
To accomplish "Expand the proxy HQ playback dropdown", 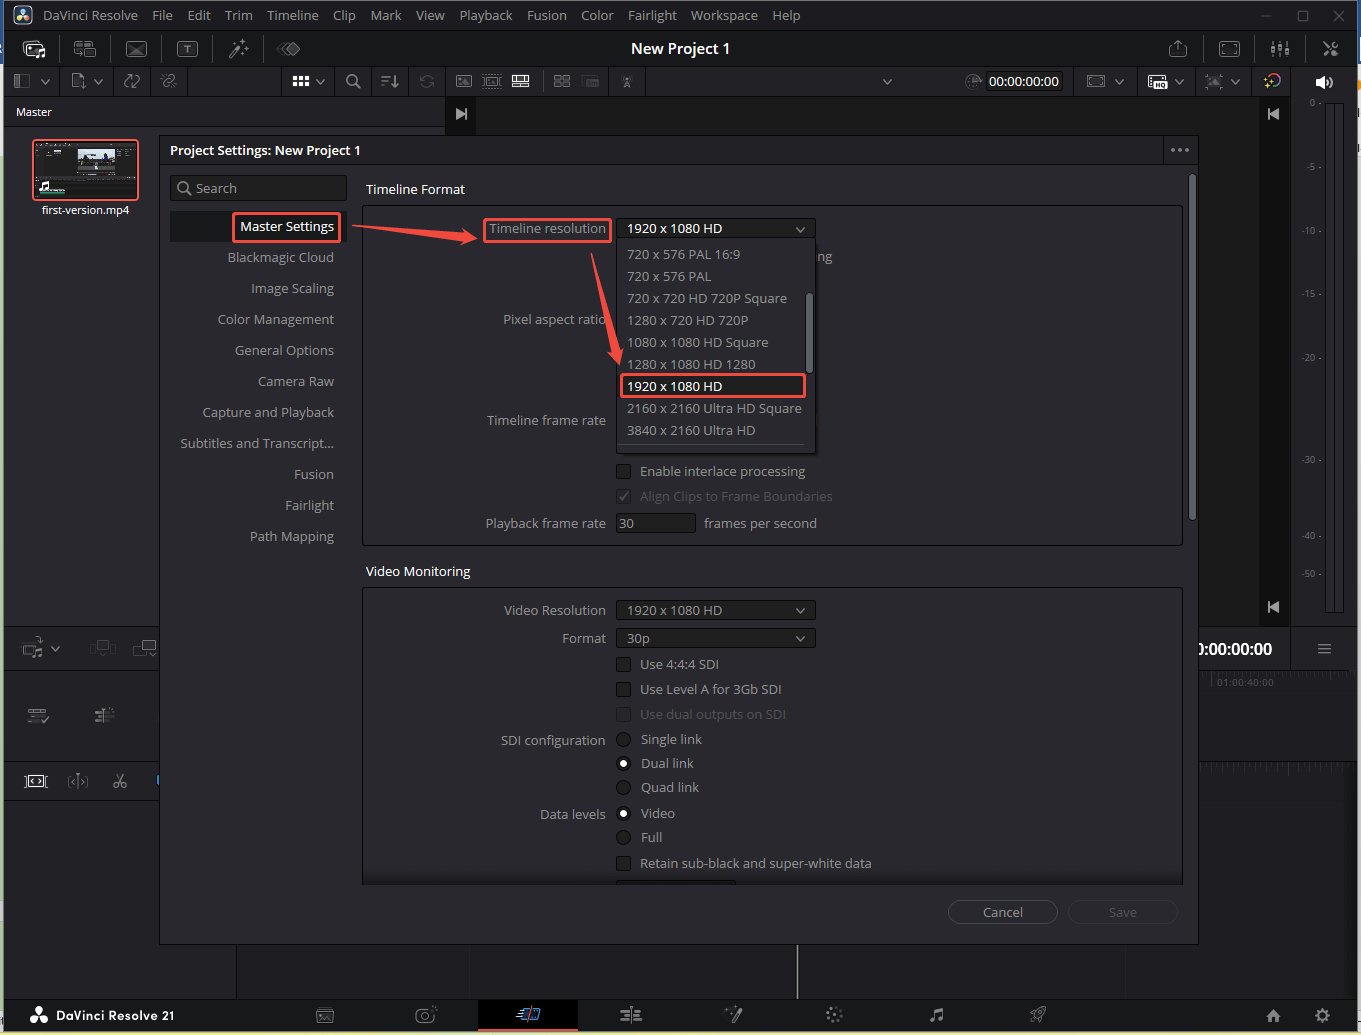I will click(x=1180, y=82).
